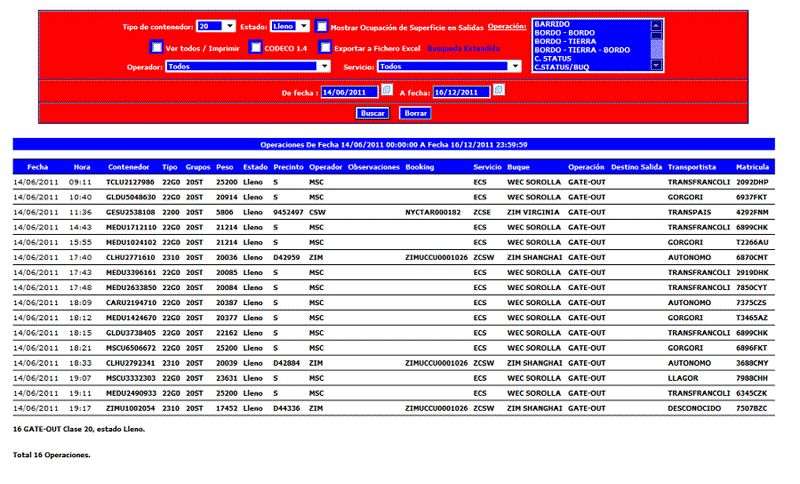Click the Matricula column header
Viewport: 800px width, 484px height.
point(752,167)
